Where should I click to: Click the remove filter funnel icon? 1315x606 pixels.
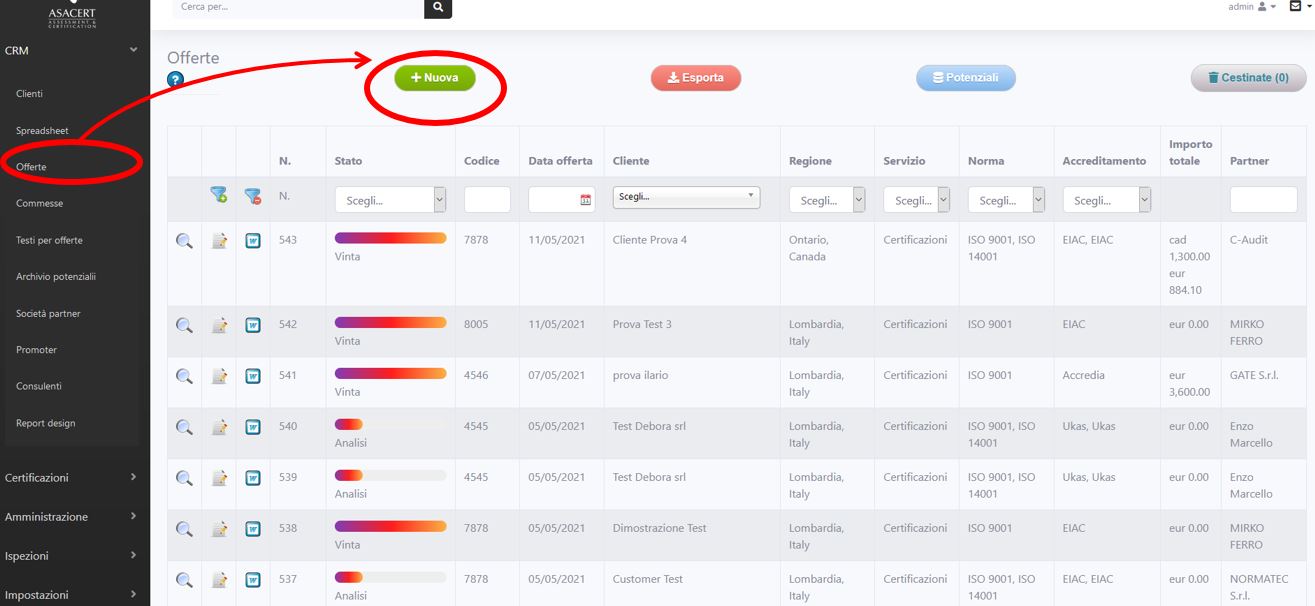click(x=253, y=197)
